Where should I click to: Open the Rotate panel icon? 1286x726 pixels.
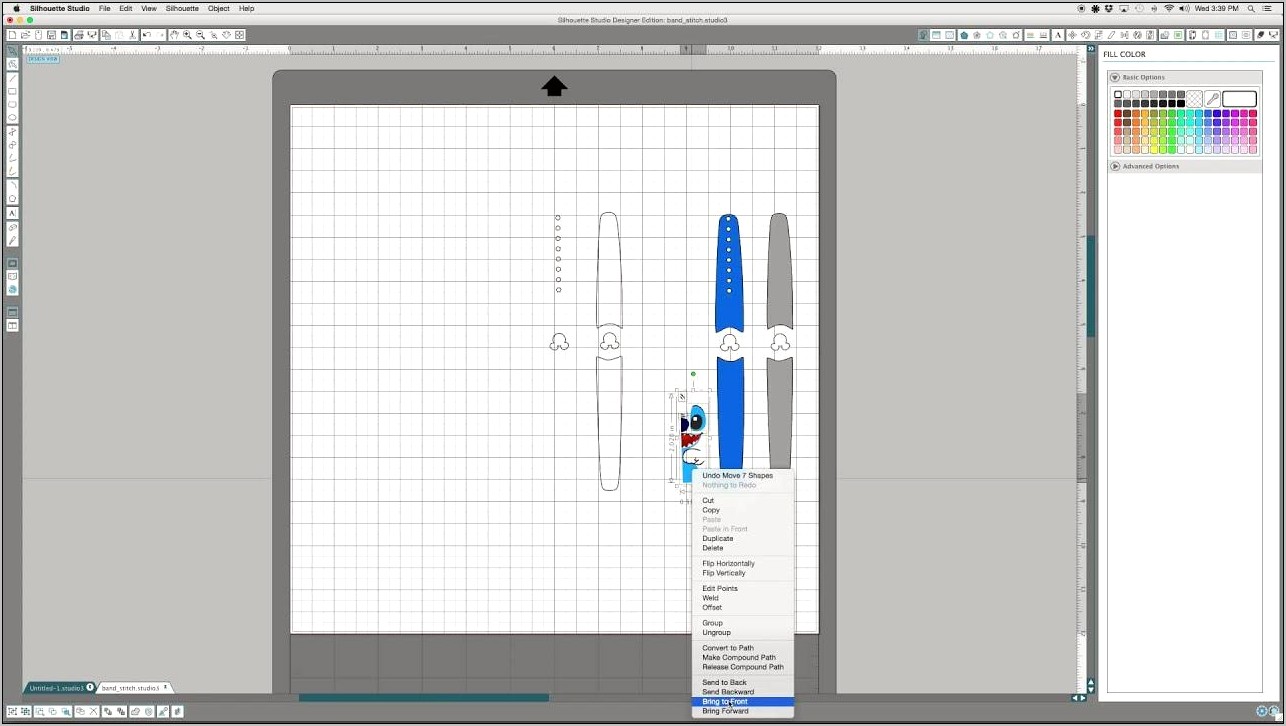[1085, 35]
